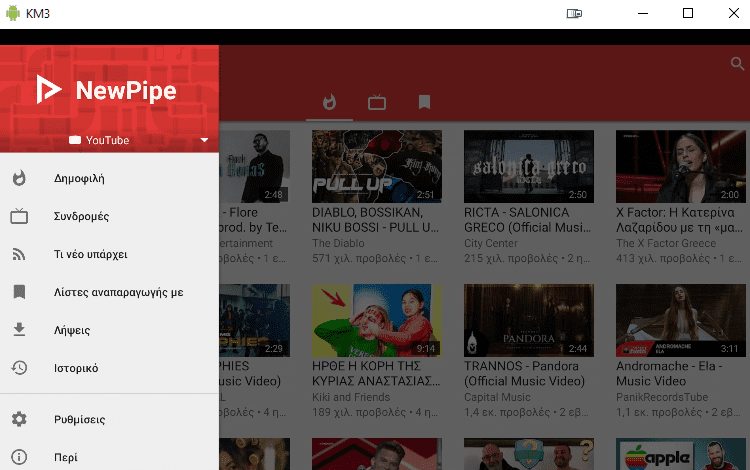This screenshot has width=750, height=470.
Task: Open the X Factor singer thumbnail
Action: click(681, 166)
